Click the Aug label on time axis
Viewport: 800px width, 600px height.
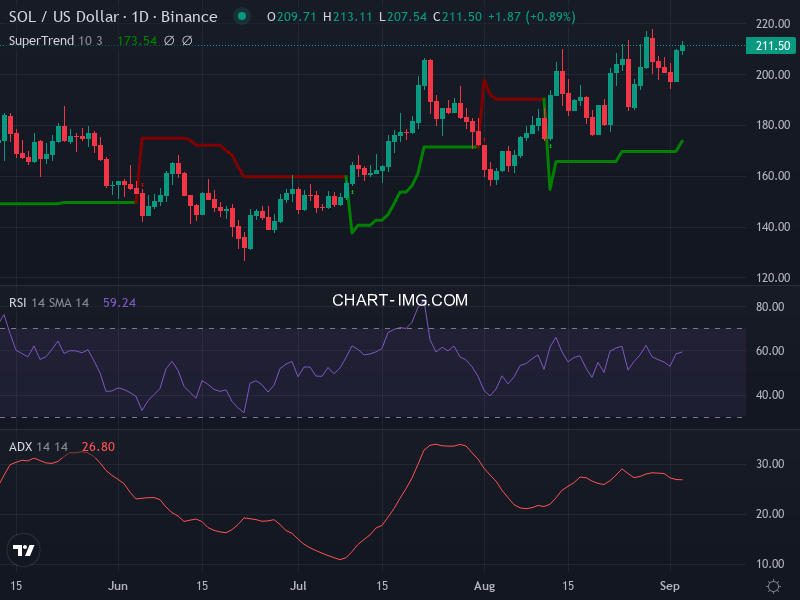(484, 584)
